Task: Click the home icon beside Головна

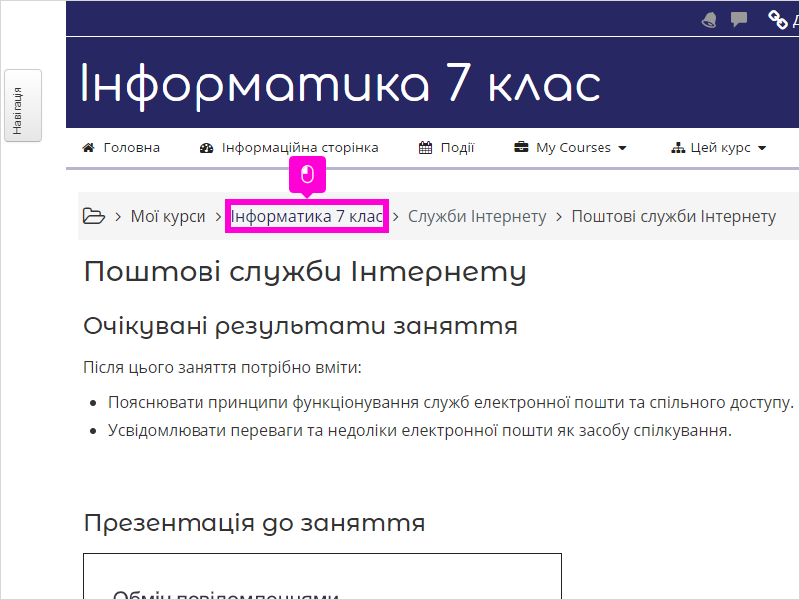Action: (88, 148)
